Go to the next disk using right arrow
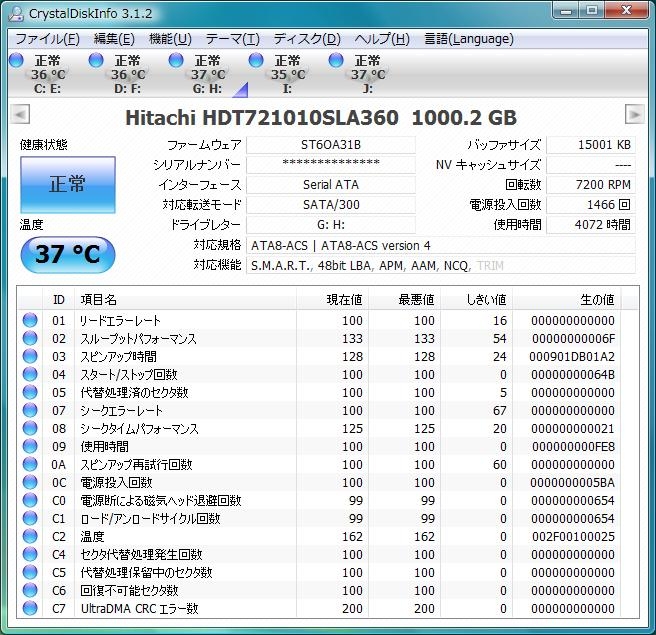Viewport: 656px width, 635px height. tap(634, 114)
